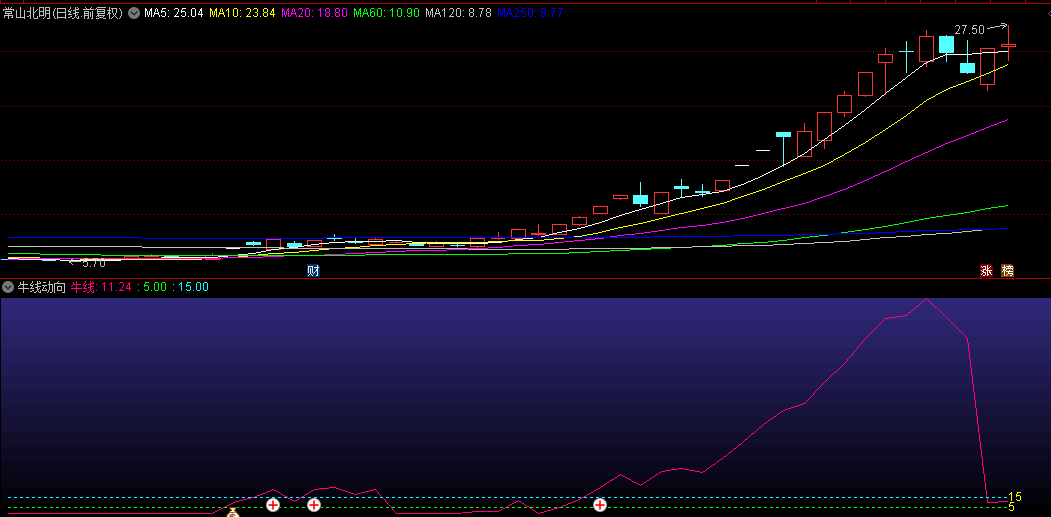This screenshot has height=517, width=1051.
Task: Expand the 牛线动向 indicator dropdown arrow
Action: [9, 287]
